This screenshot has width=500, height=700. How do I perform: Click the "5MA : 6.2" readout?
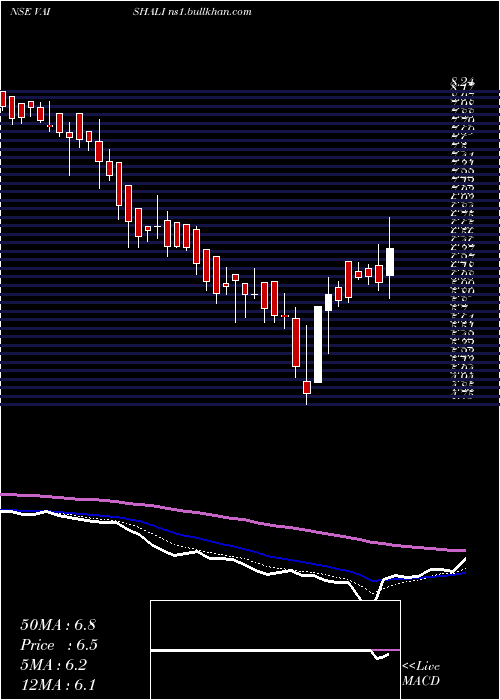pos(54,665)
